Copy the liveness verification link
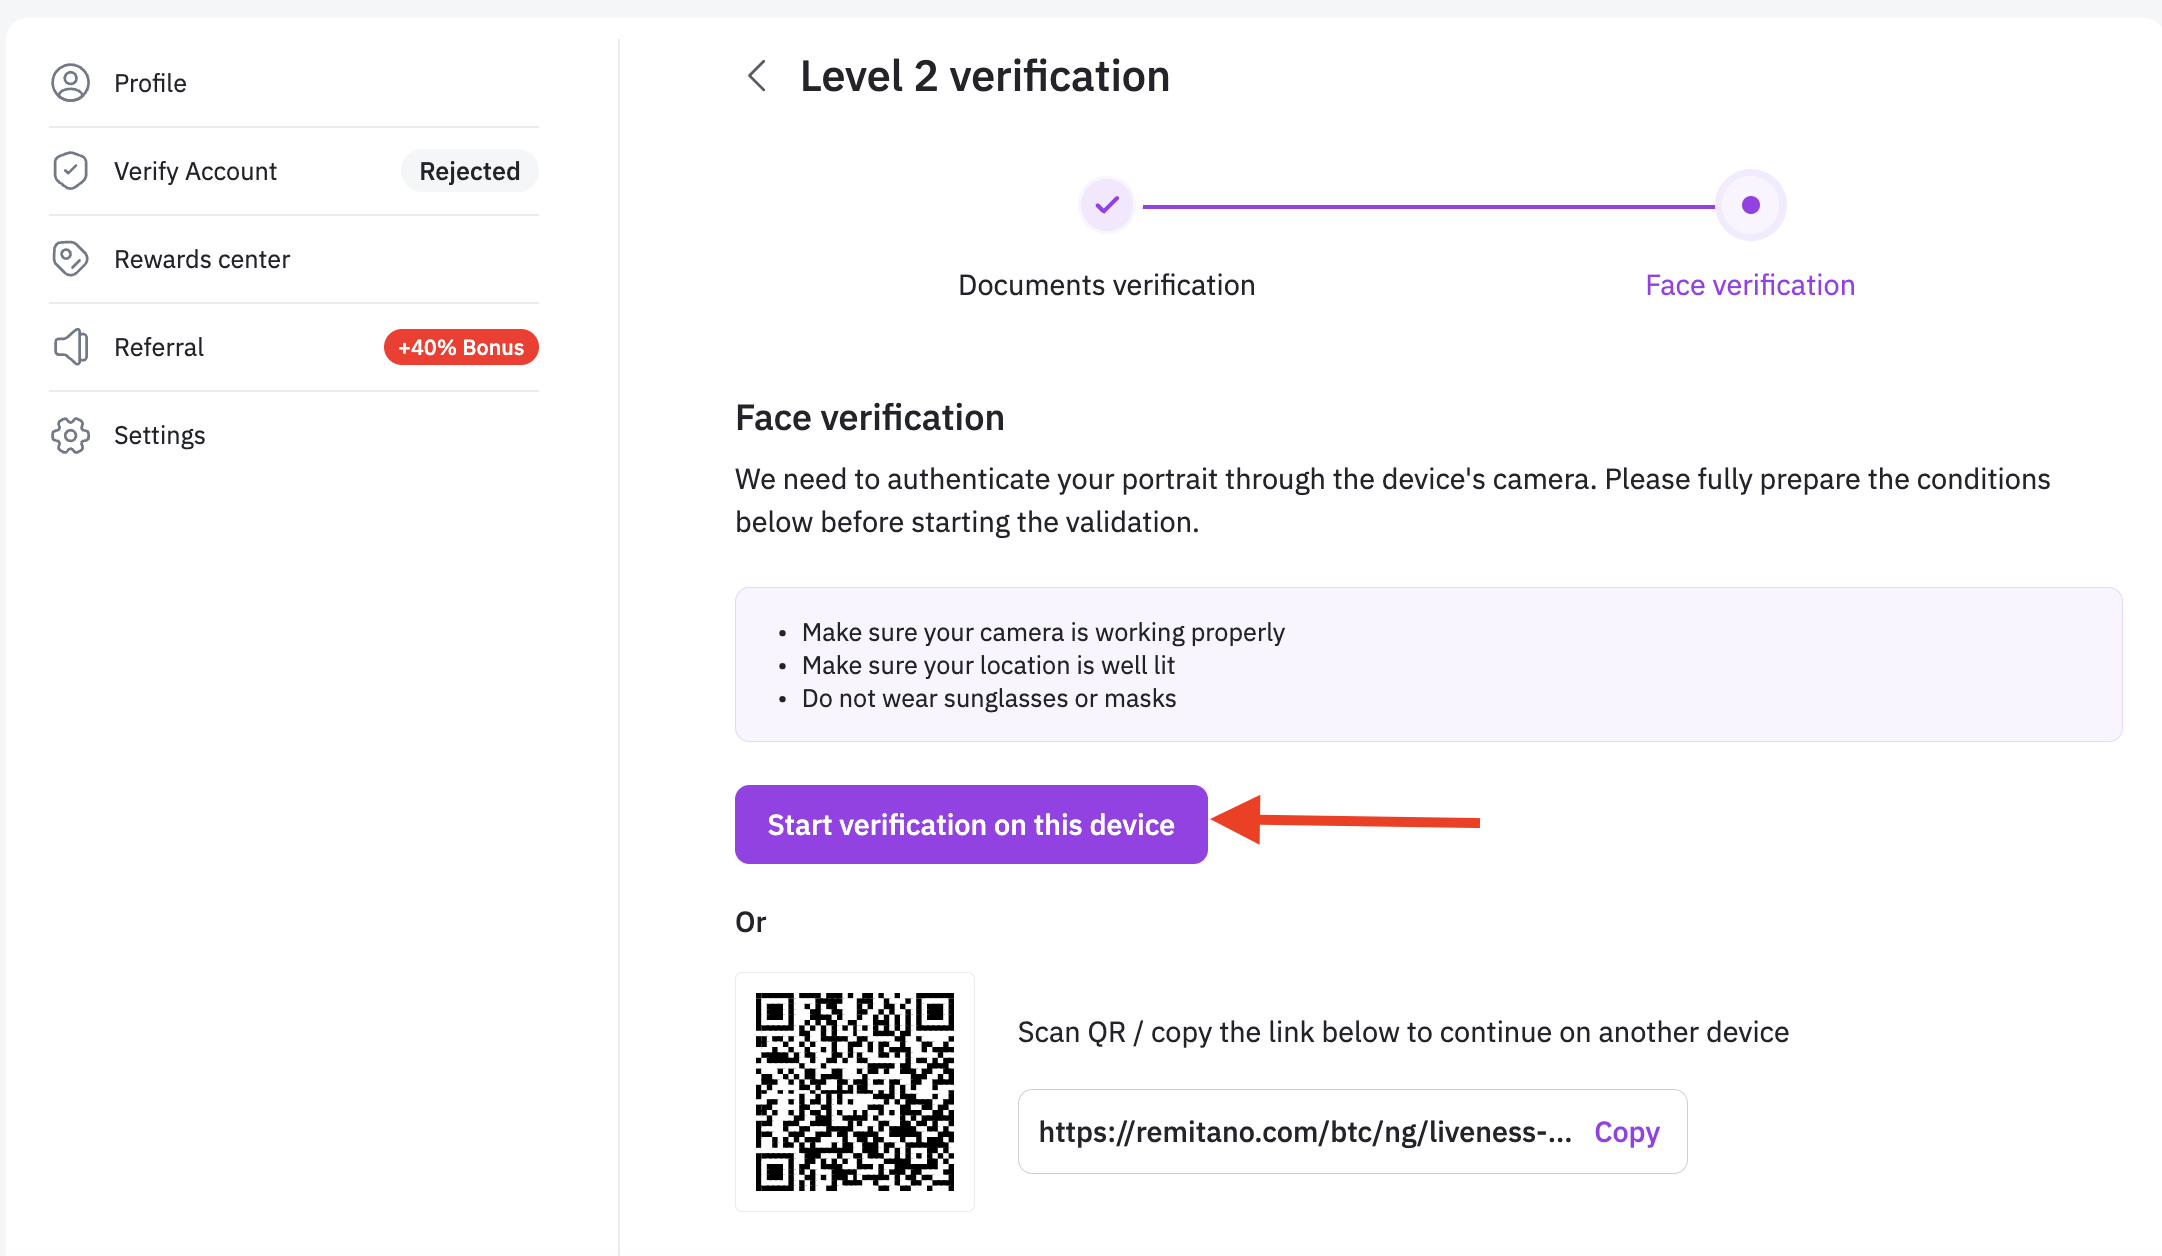 (x=1626, y=1132)
